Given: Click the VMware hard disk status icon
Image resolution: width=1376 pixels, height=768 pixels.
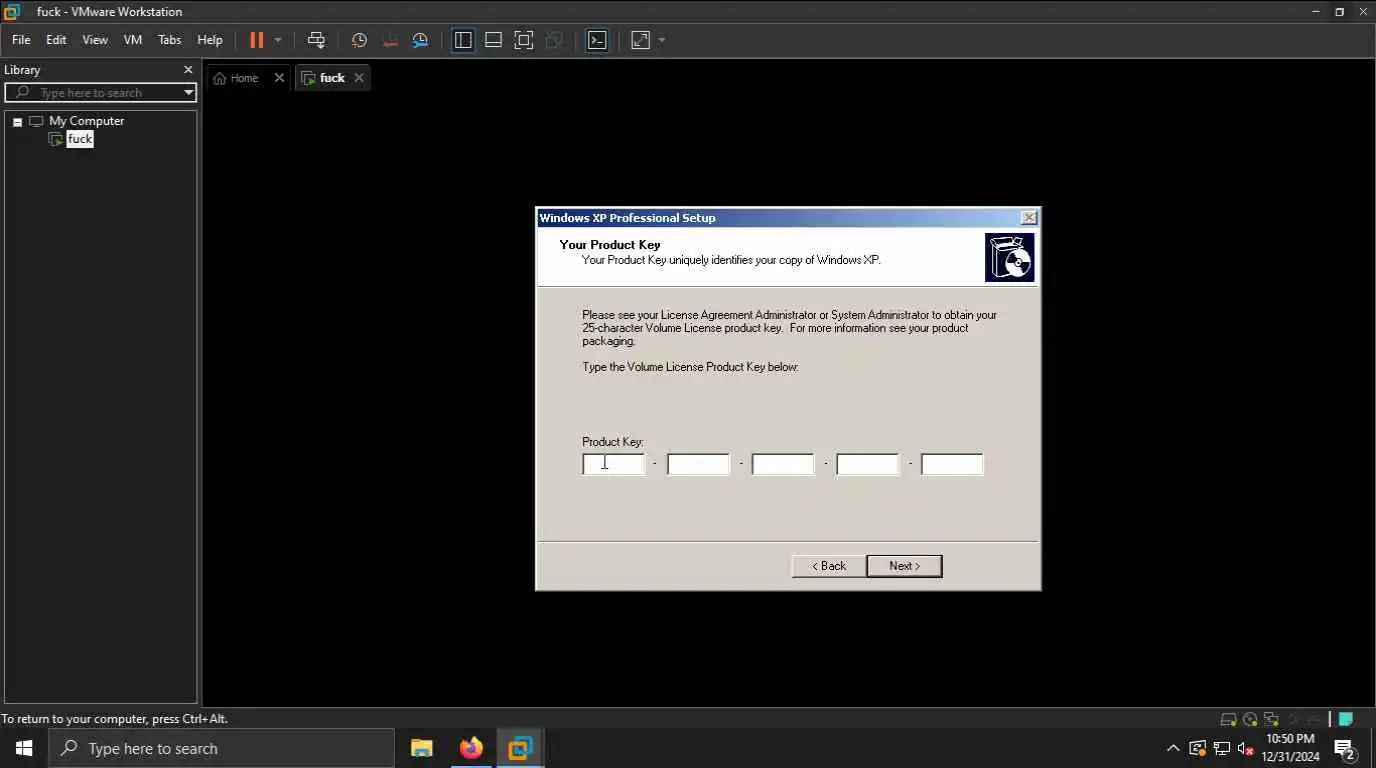Looking at the screenshot, I should [1229, 719].
